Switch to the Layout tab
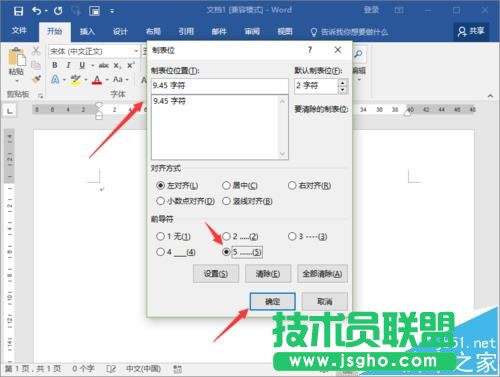This screenshot has height=377, width=500. pyautogui.click(x=153, y=32)
